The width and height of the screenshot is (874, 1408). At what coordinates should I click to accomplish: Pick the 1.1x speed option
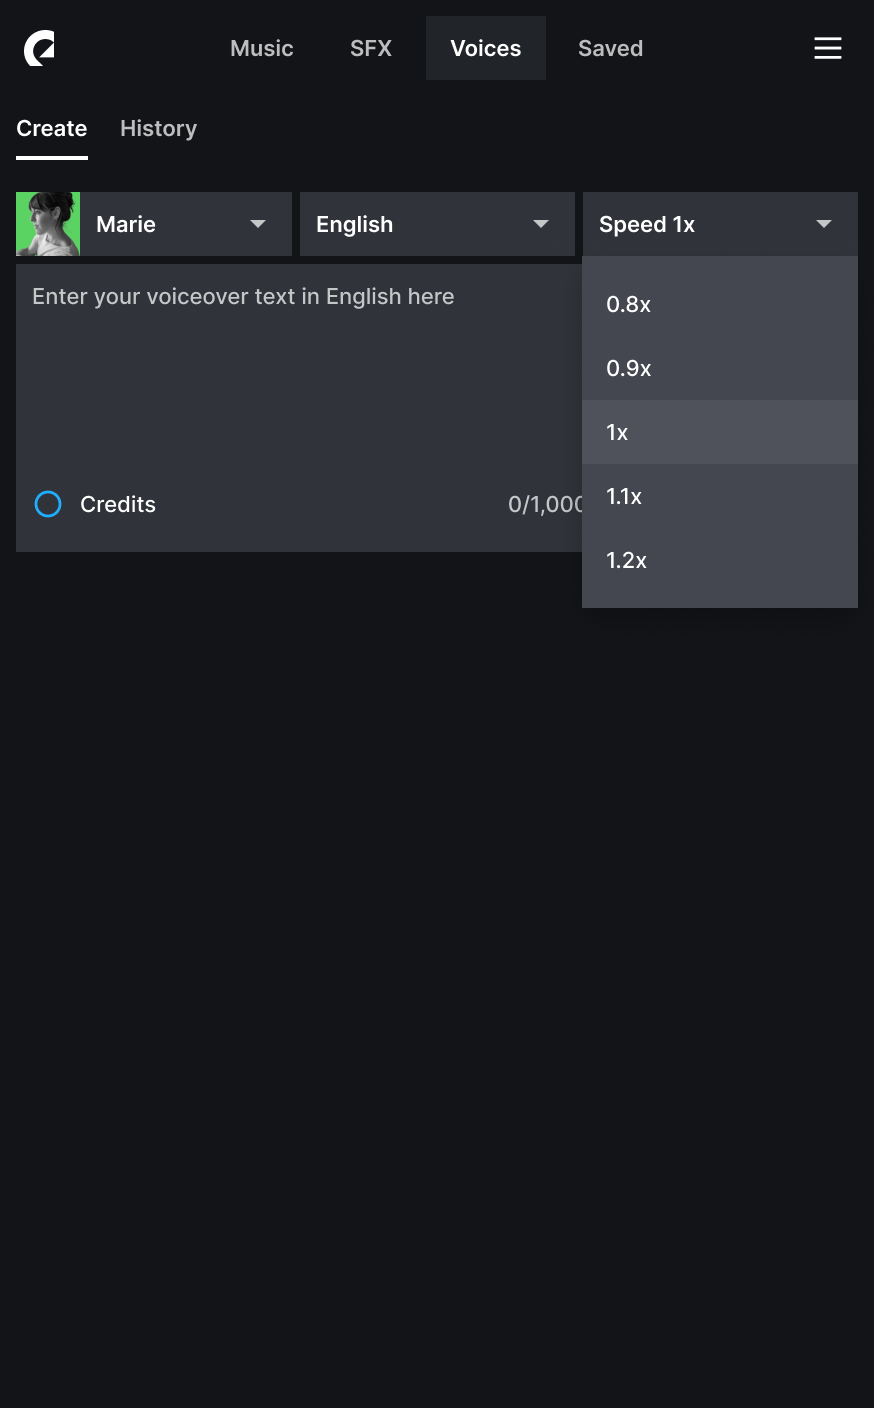pyautogui.click(x=720, y=496)
